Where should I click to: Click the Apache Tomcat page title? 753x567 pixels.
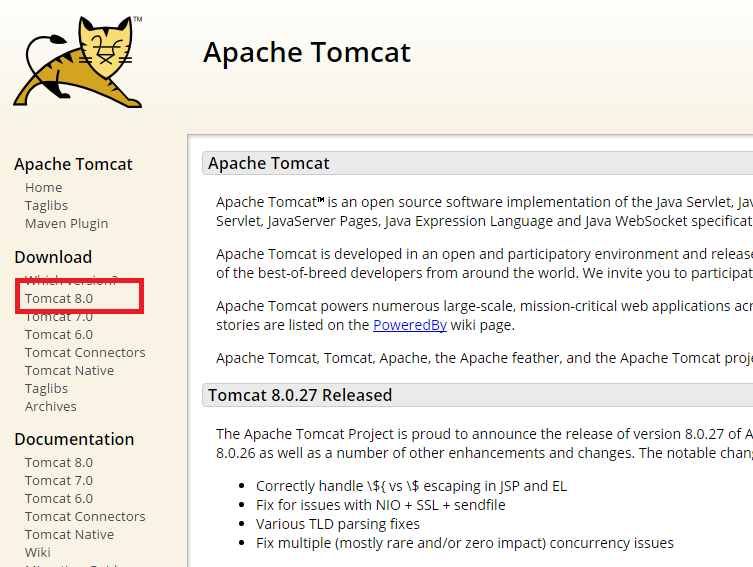[x=307, y=52]
